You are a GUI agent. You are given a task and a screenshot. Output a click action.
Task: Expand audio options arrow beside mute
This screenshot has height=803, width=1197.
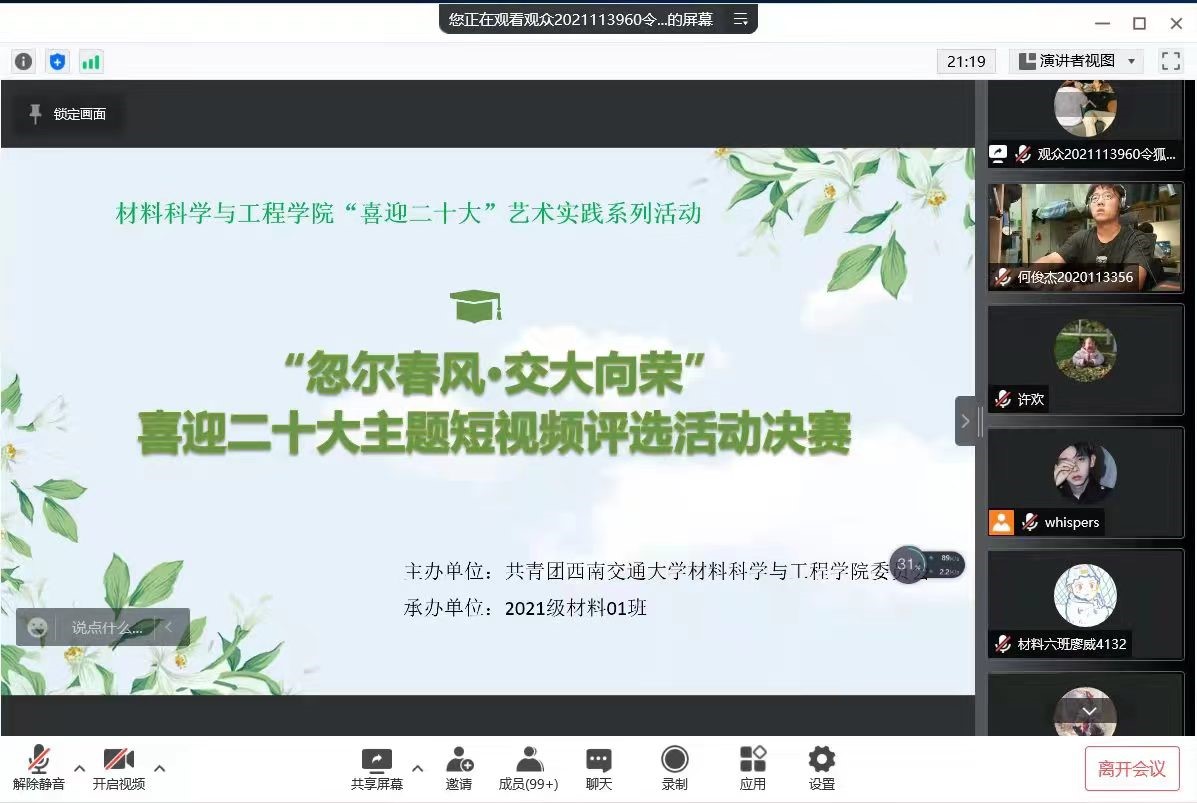(80, 768)
